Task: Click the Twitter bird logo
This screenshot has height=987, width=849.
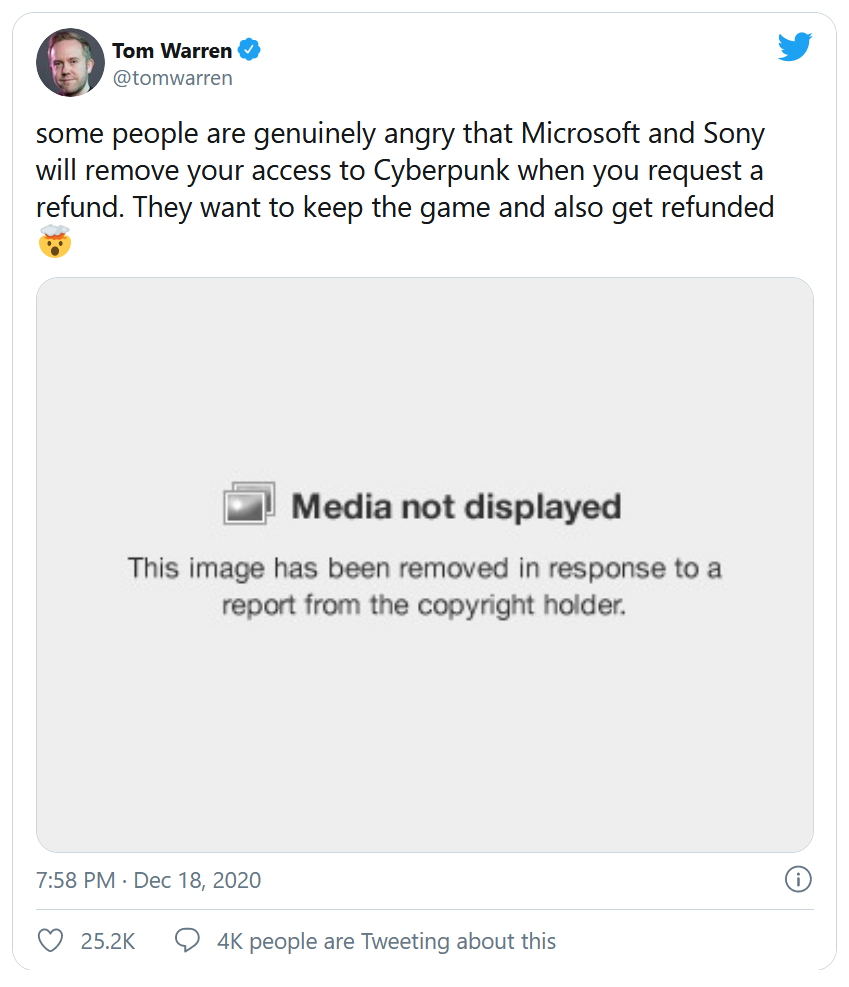Action: tap(795, 47)
